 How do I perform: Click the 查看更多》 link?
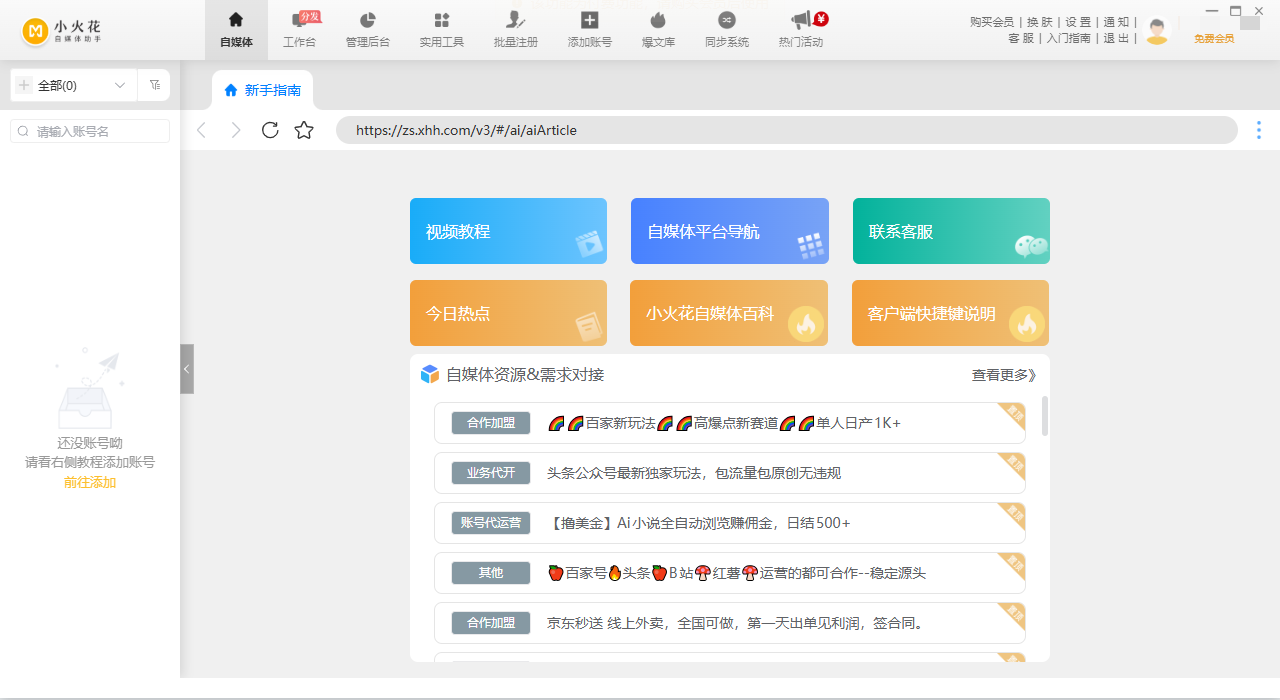1004,375
